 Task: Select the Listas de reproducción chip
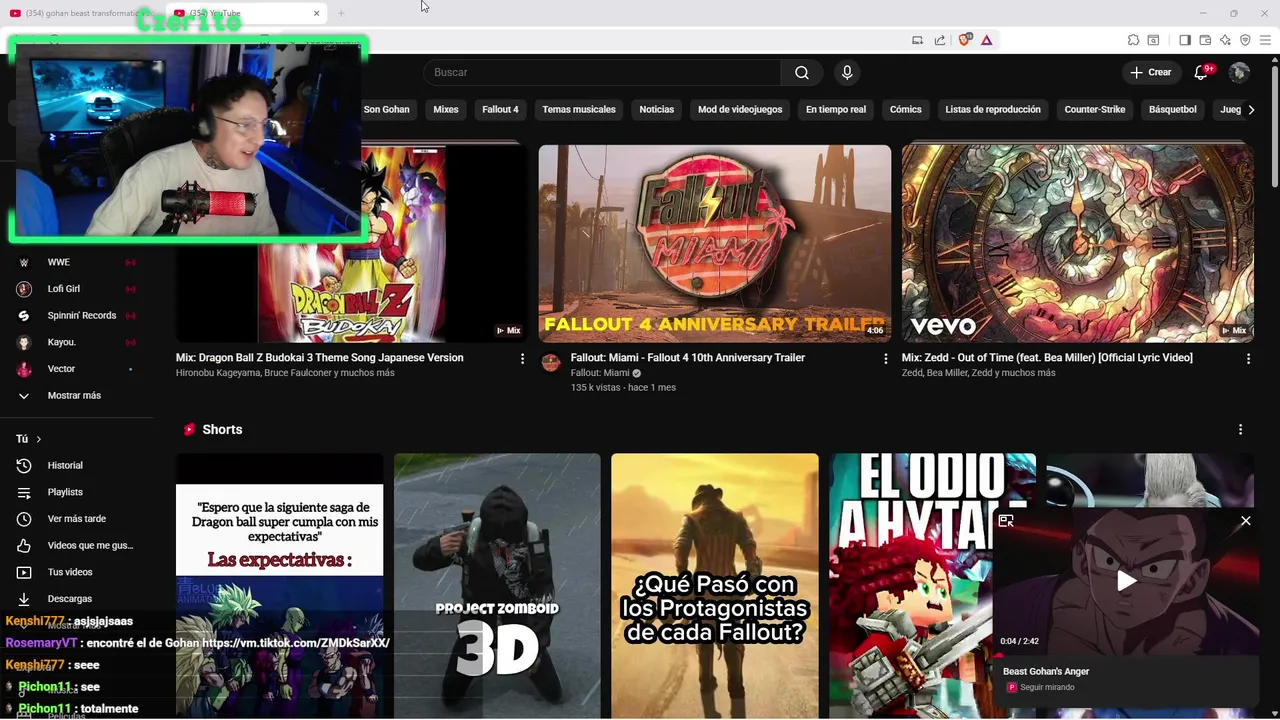click(x=993, y=109)
